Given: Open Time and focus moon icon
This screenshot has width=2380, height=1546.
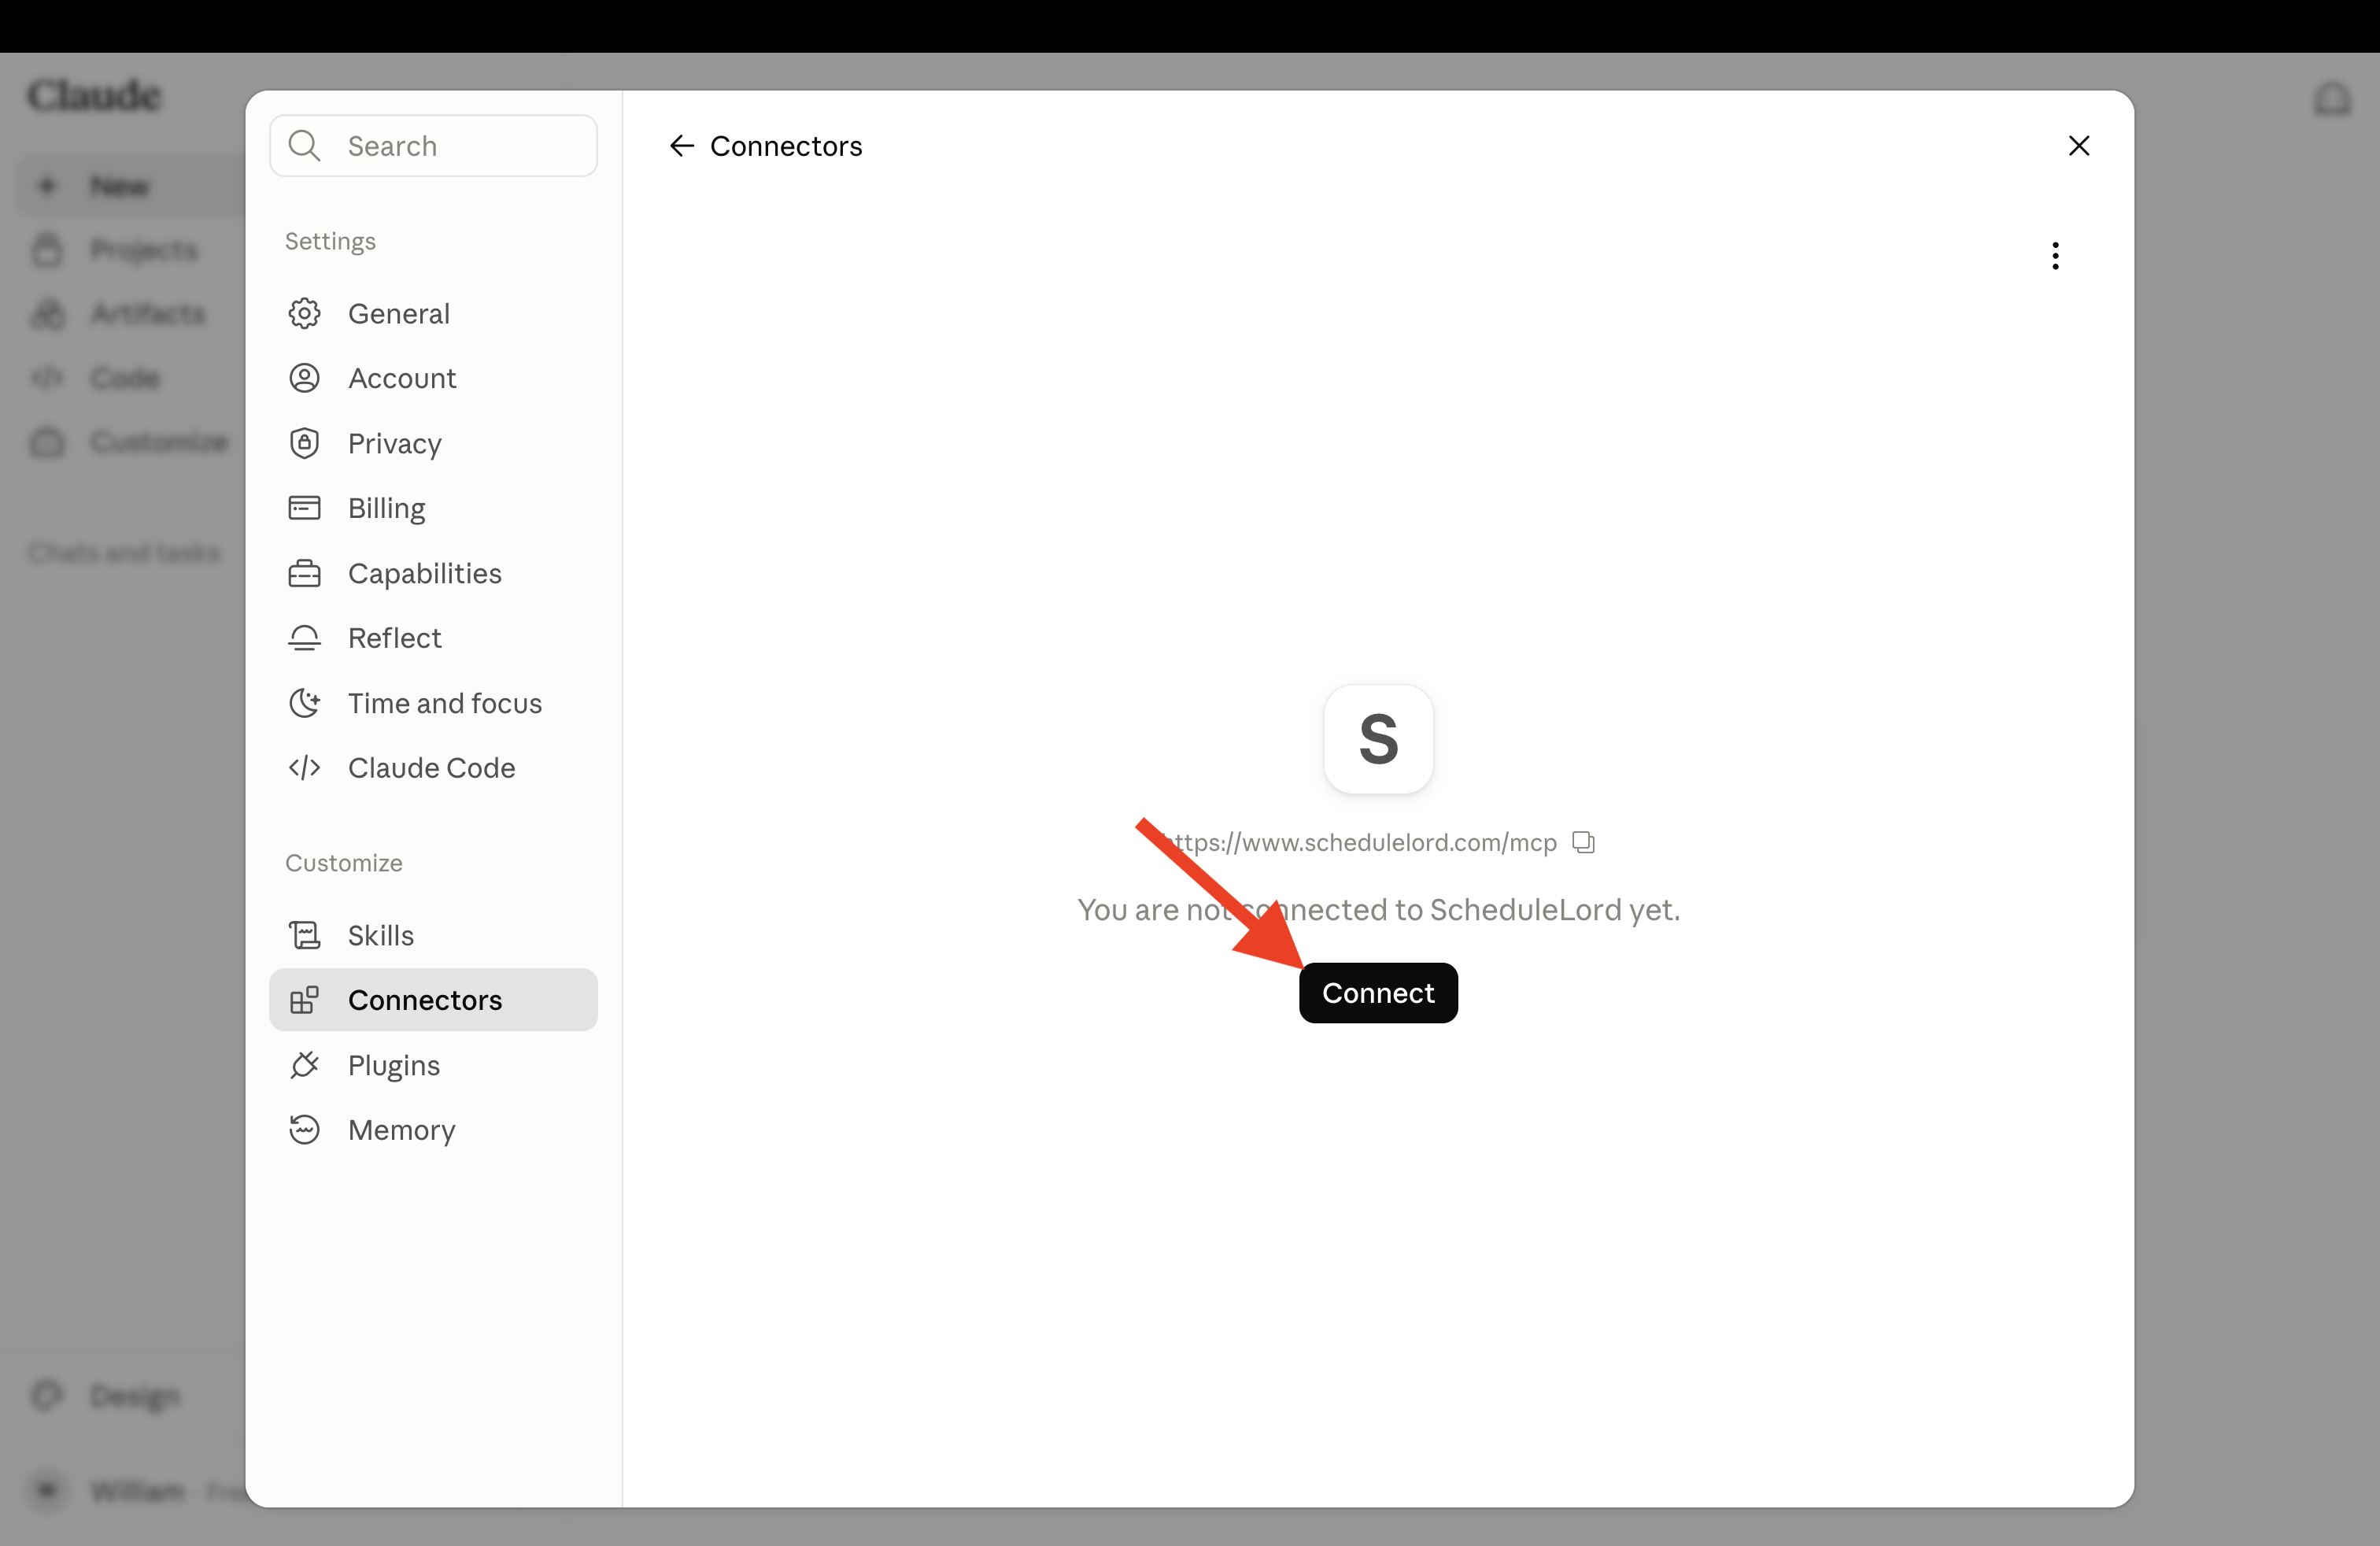Looking at the screenshot, I should tap(304, 703).
